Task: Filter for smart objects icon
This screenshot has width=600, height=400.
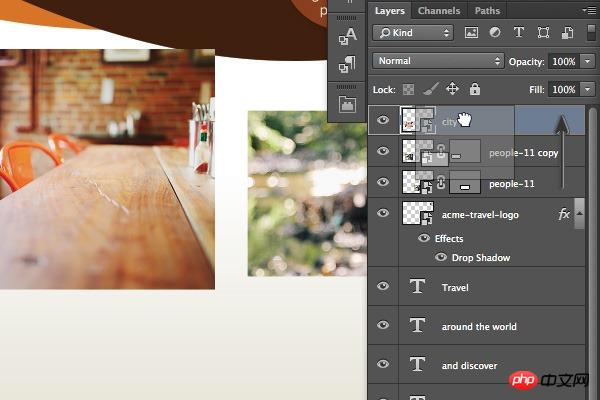Action: tap(567, 33)
